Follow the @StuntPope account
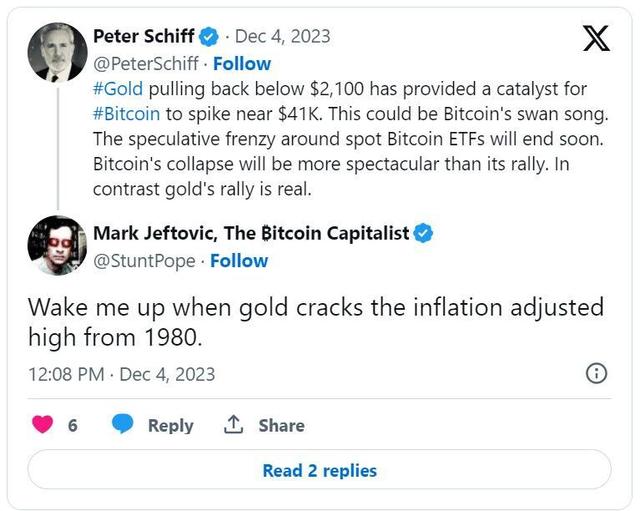The height and width of the screenshot is (511, 640). [239, 261]
